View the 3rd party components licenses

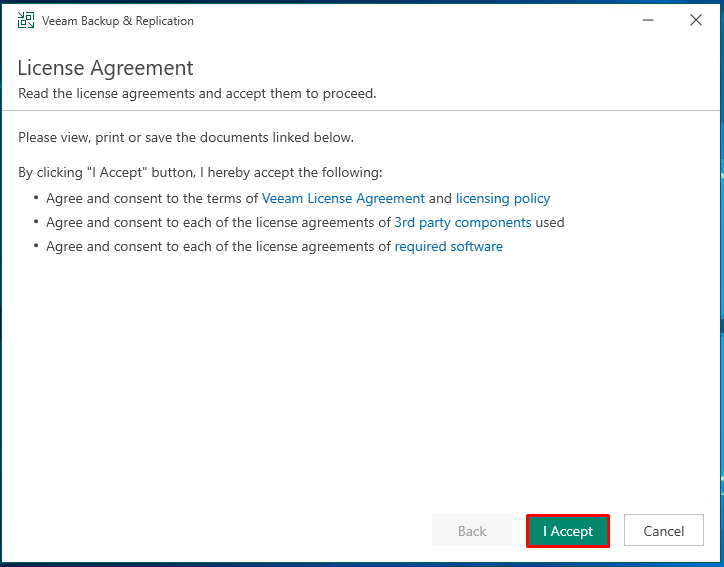(463, 223)
